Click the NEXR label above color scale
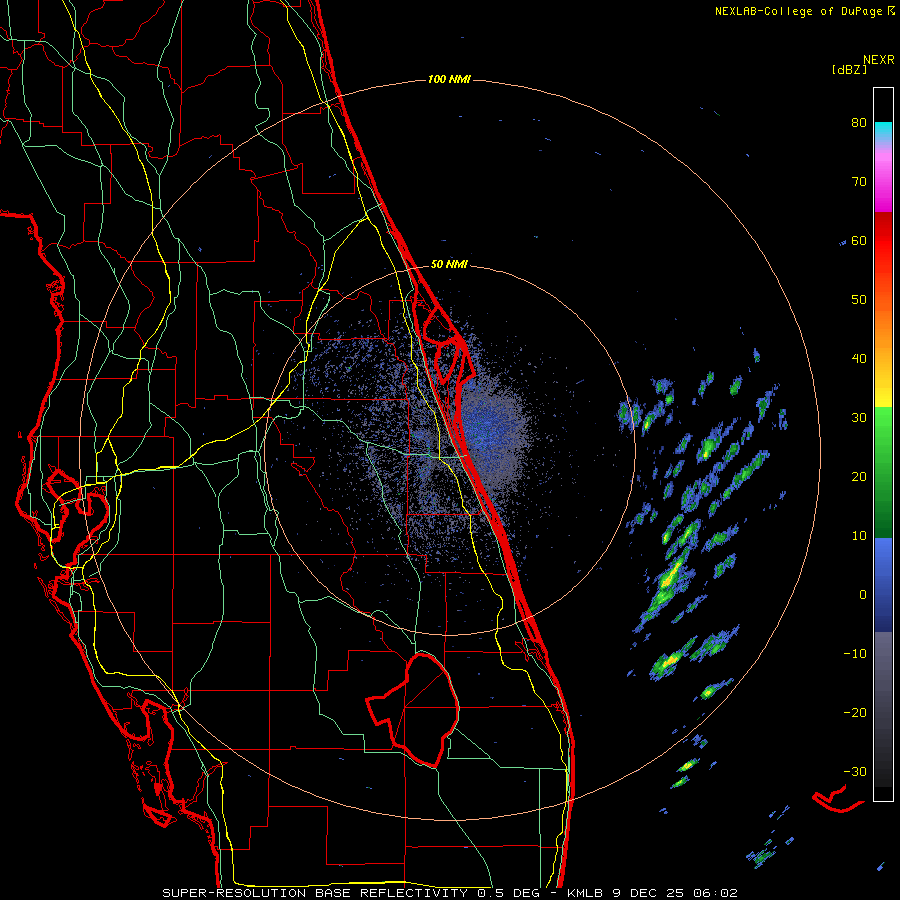900x900 pixels. (878, 60)
